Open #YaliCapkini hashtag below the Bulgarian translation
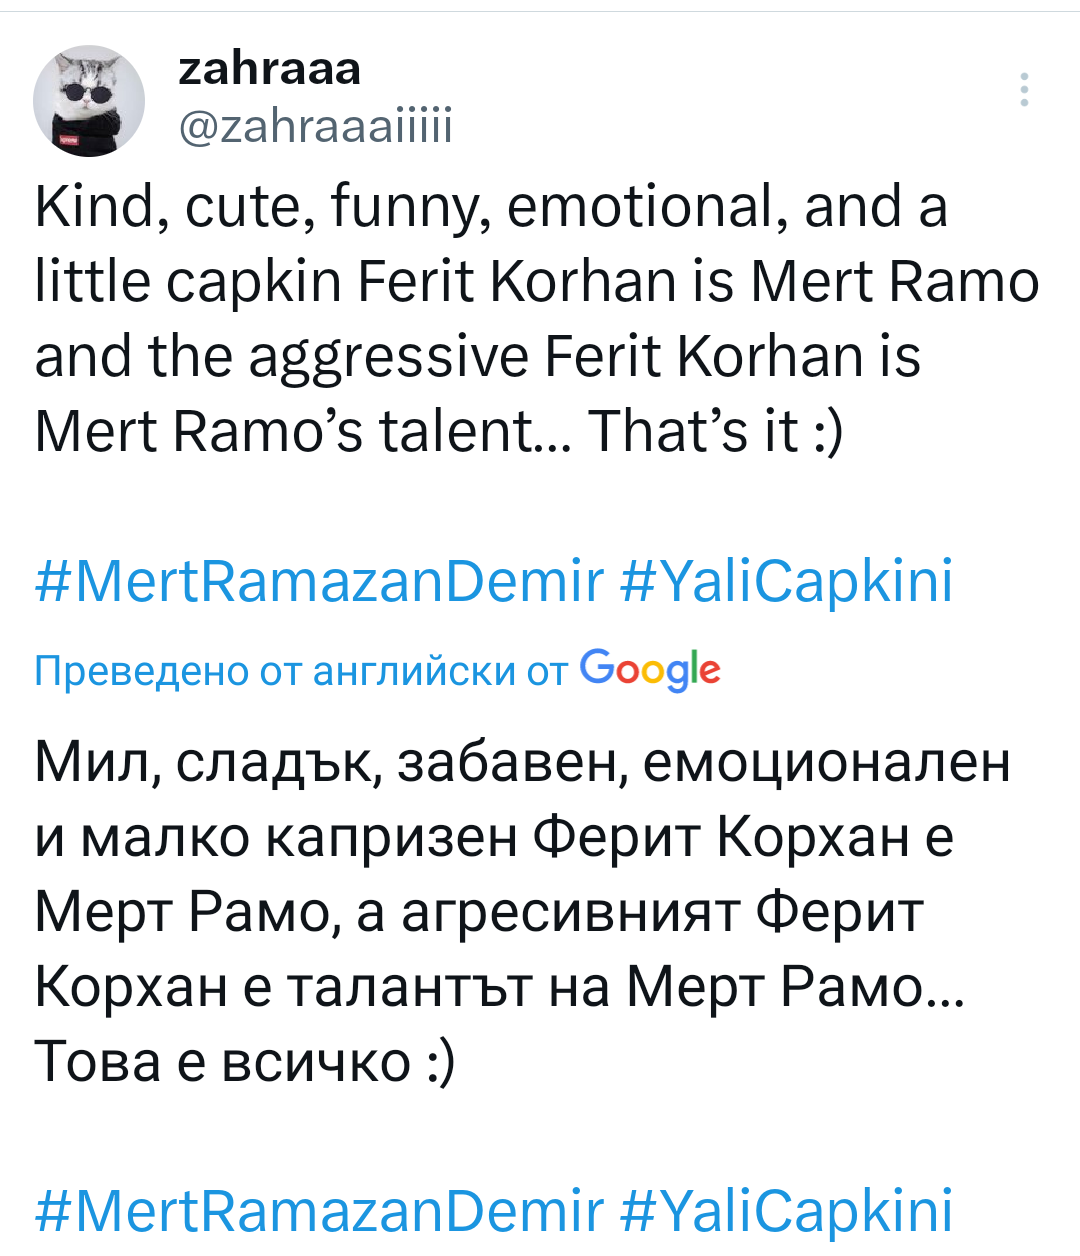This screenshot has height=1256, width=1080. [x=786, y=1210]
